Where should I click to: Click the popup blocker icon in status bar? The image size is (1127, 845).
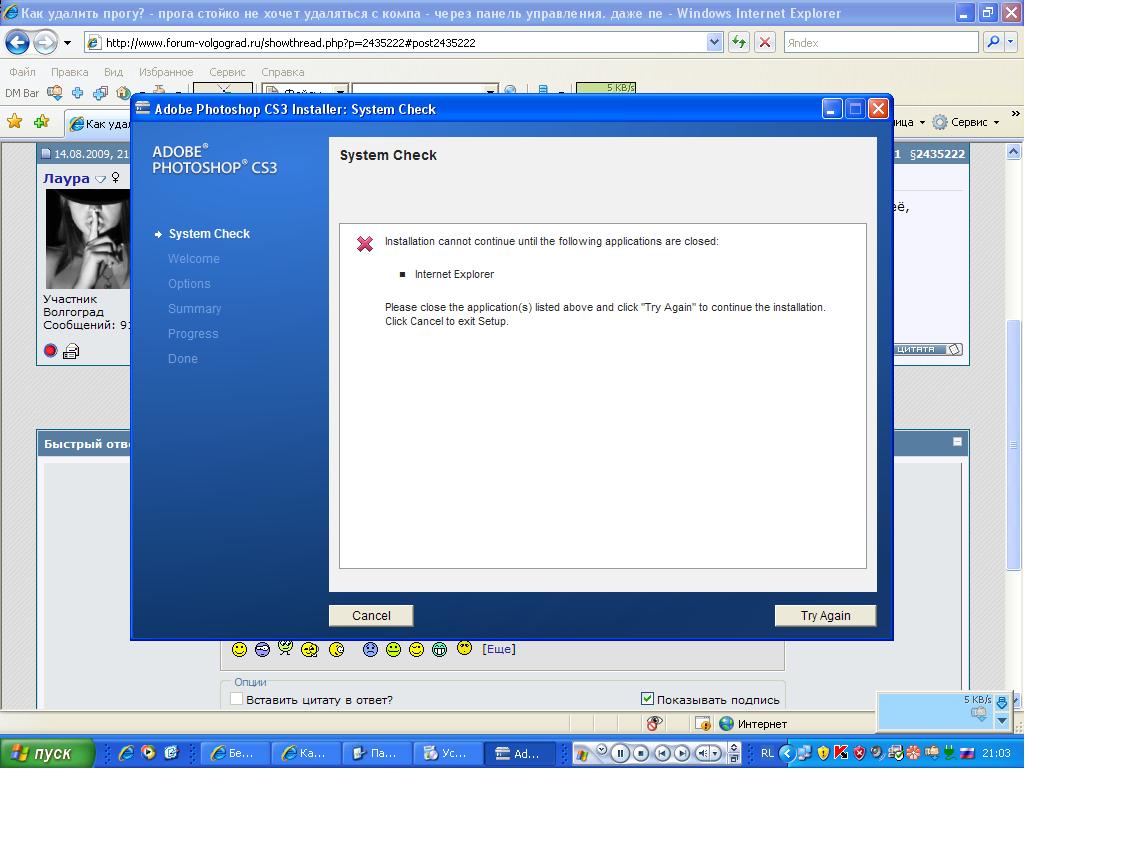tap(702, 724)
